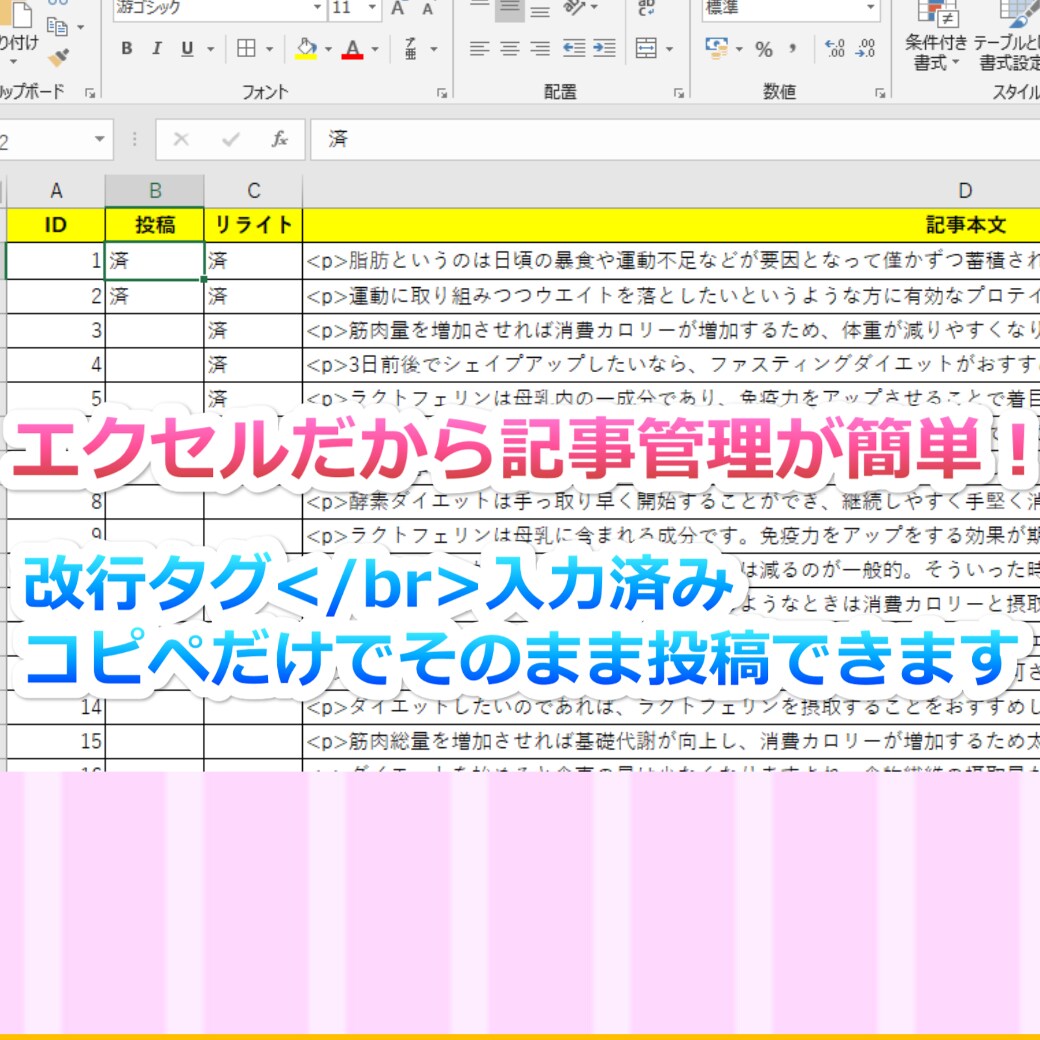
Task: Click the リライト header cell
Action: 253,225
